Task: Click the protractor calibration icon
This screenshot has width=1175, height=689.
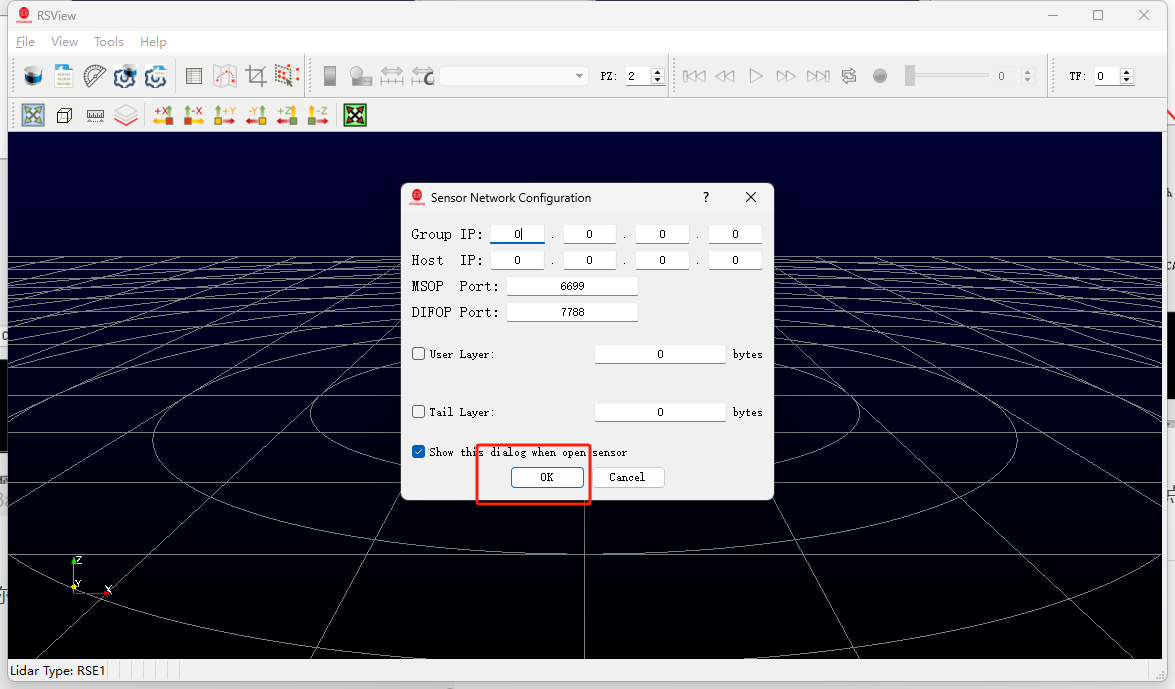Action: (x=94, y=76)
